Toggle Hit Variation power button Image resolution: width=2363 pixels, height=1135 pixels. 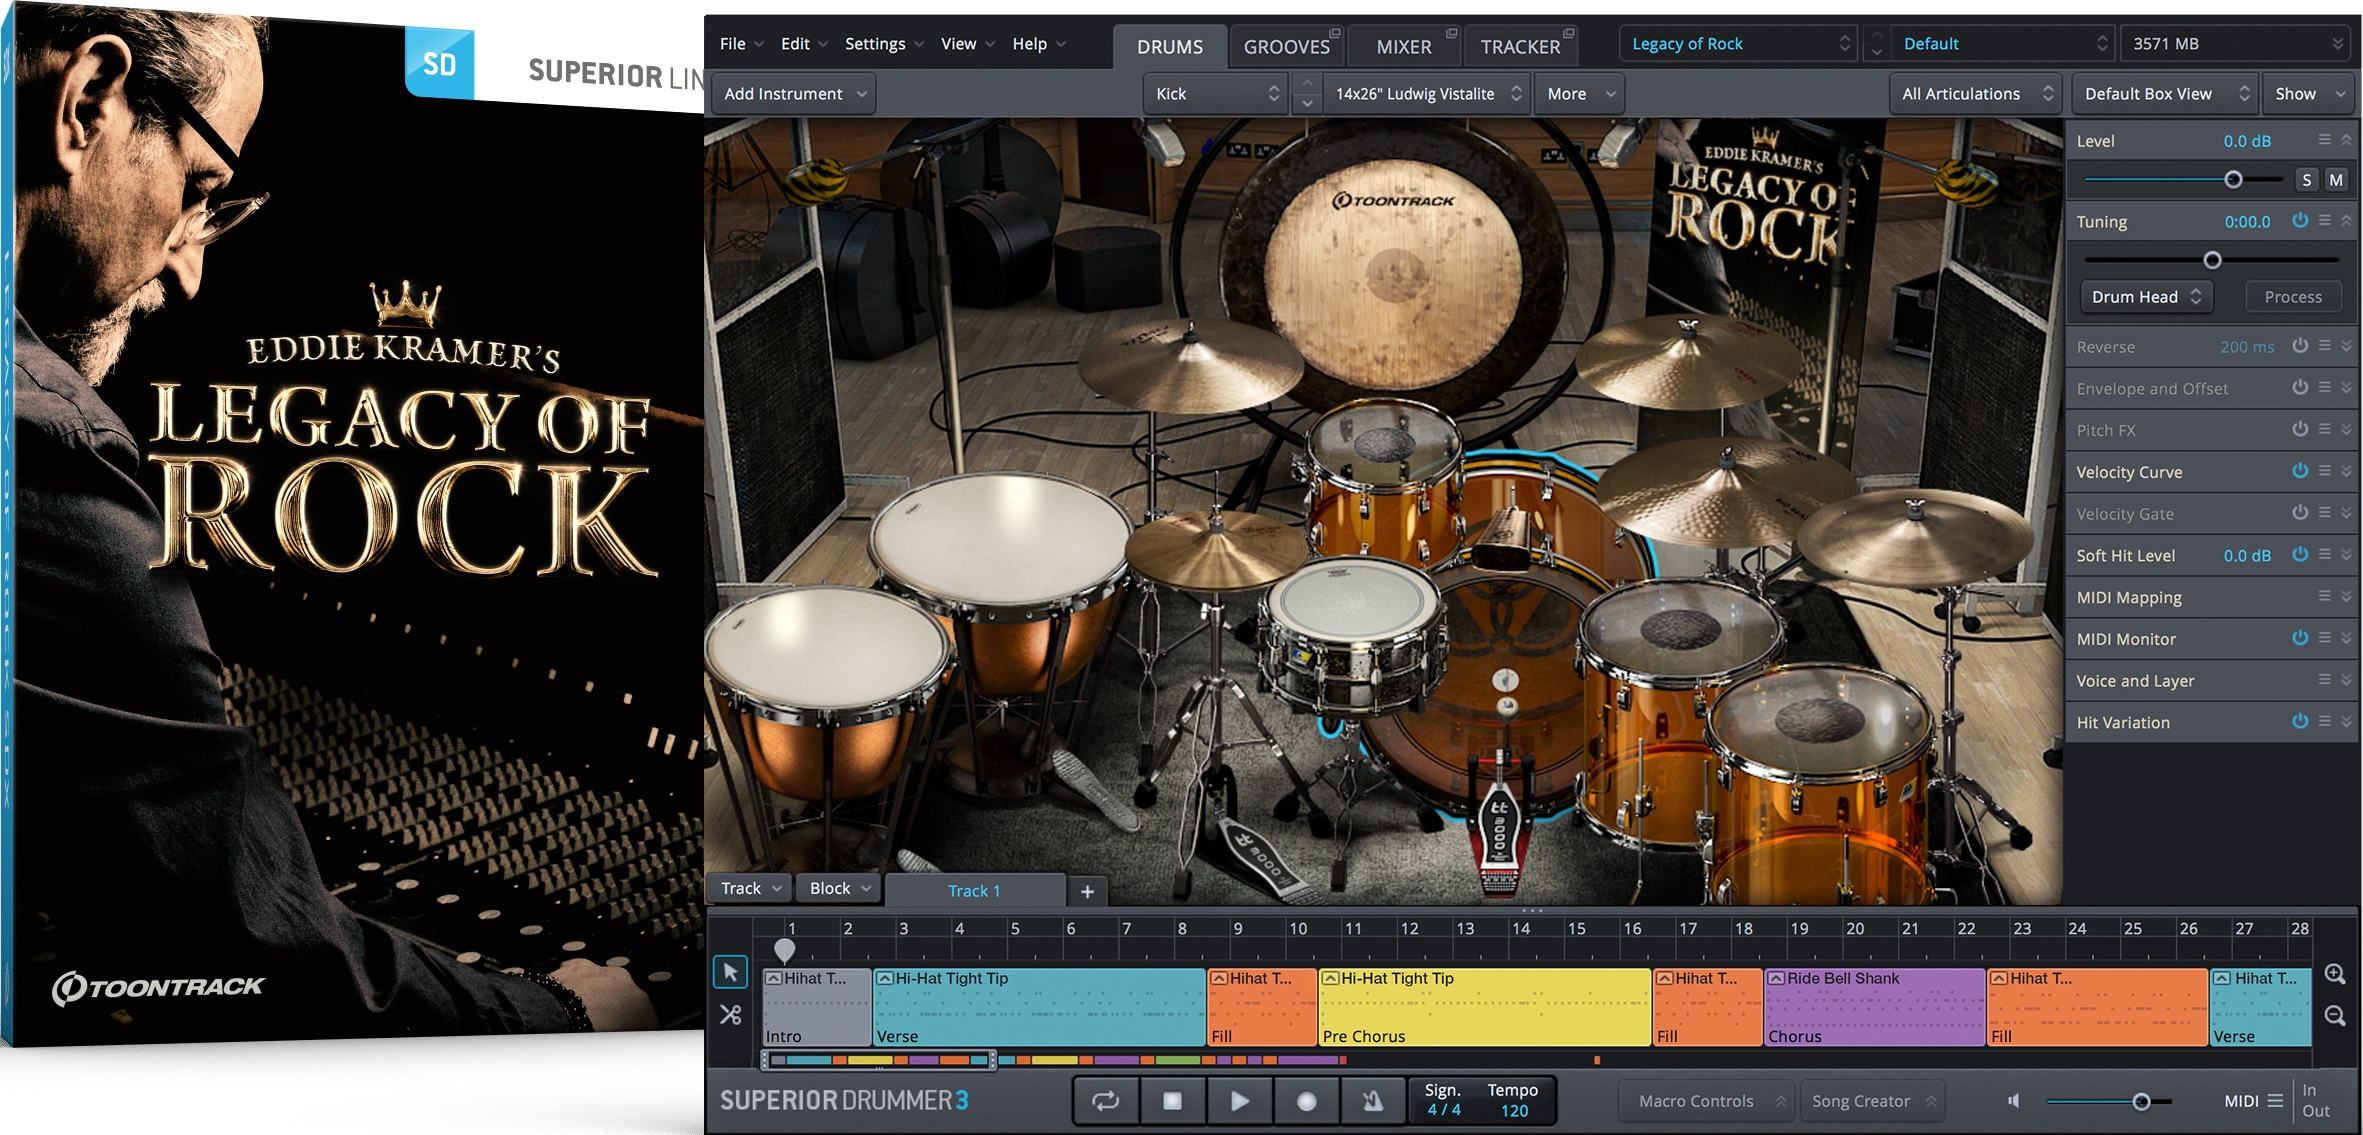point(2300,721)
